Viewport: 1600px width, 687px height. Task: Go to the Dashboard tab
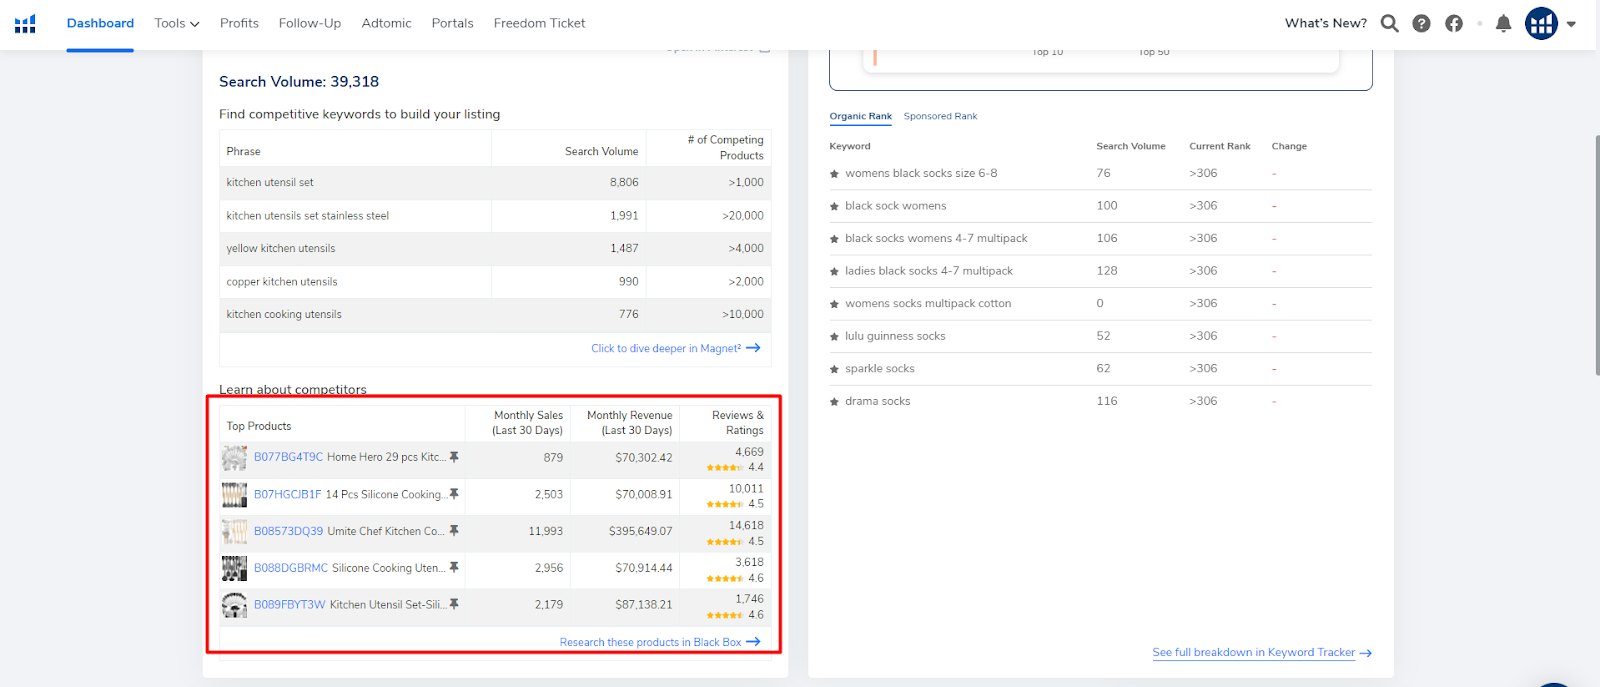pos(100,23)
